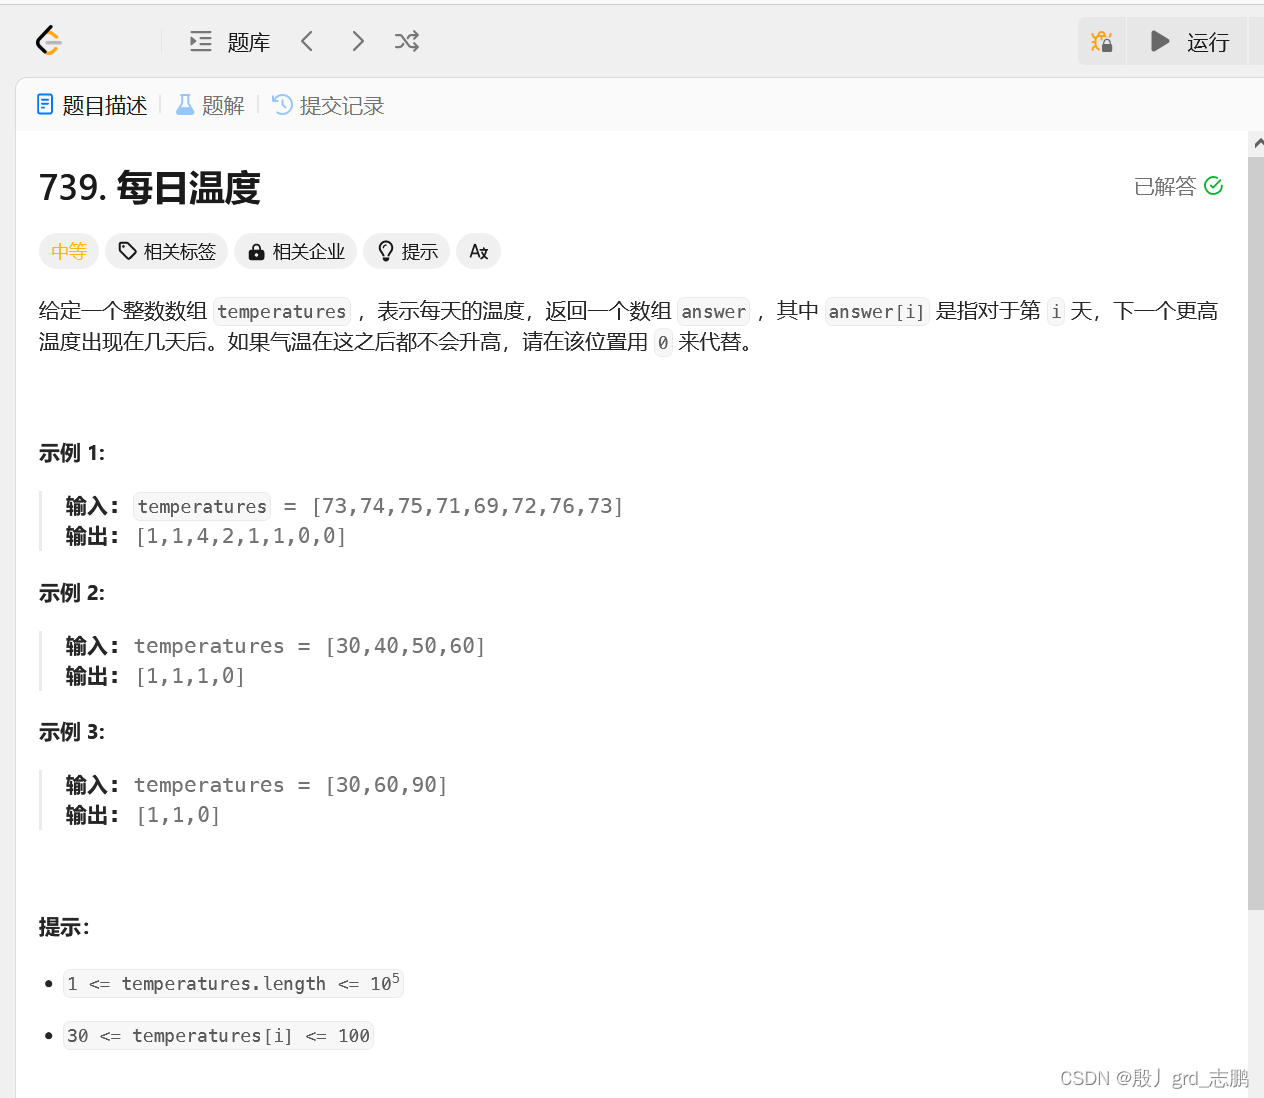Open the 提交记录 tab
This screenshot has height=1098, width=1264.
pos(340,104)
